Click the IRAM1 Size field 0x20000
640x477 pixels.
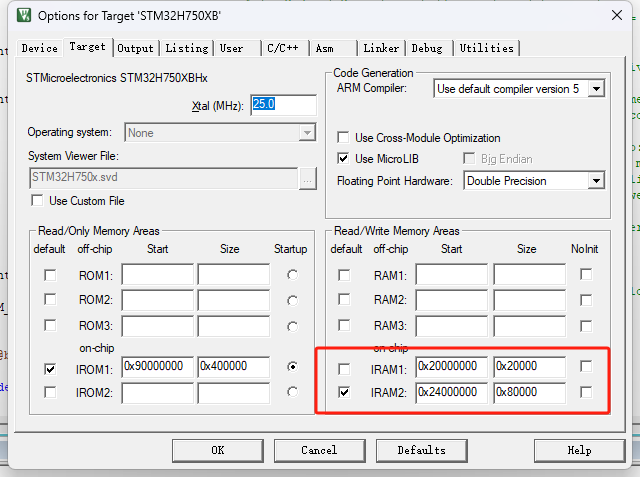click(529, 367)
